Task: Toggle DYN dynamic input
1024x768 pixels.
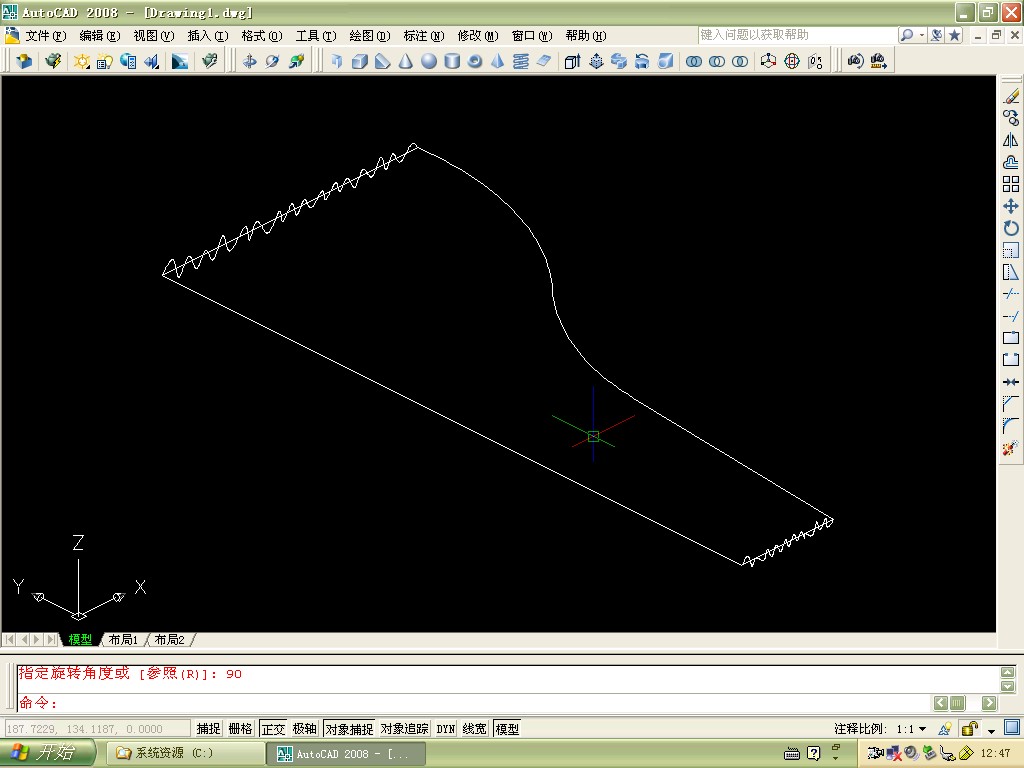Action: click(x=446, y=729)
